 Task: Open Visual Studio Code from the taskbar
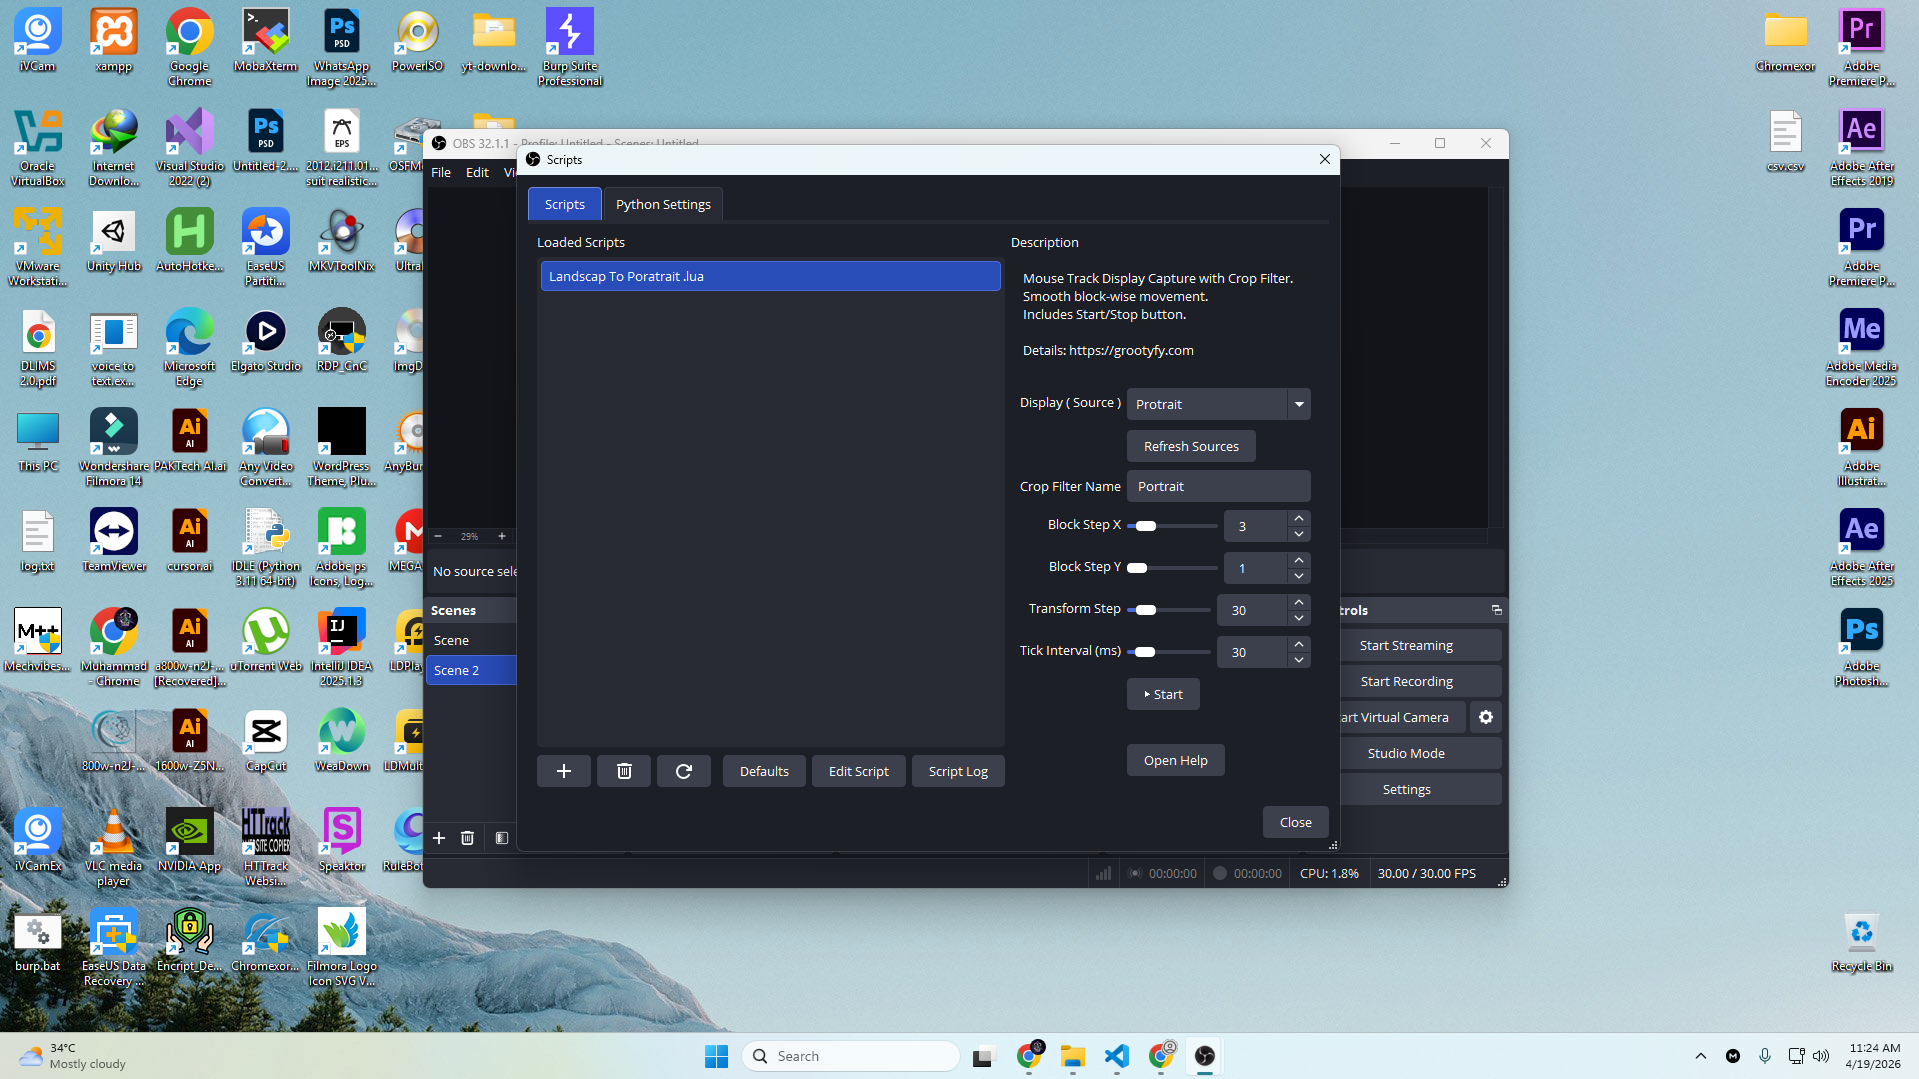pos(1116,1056)
